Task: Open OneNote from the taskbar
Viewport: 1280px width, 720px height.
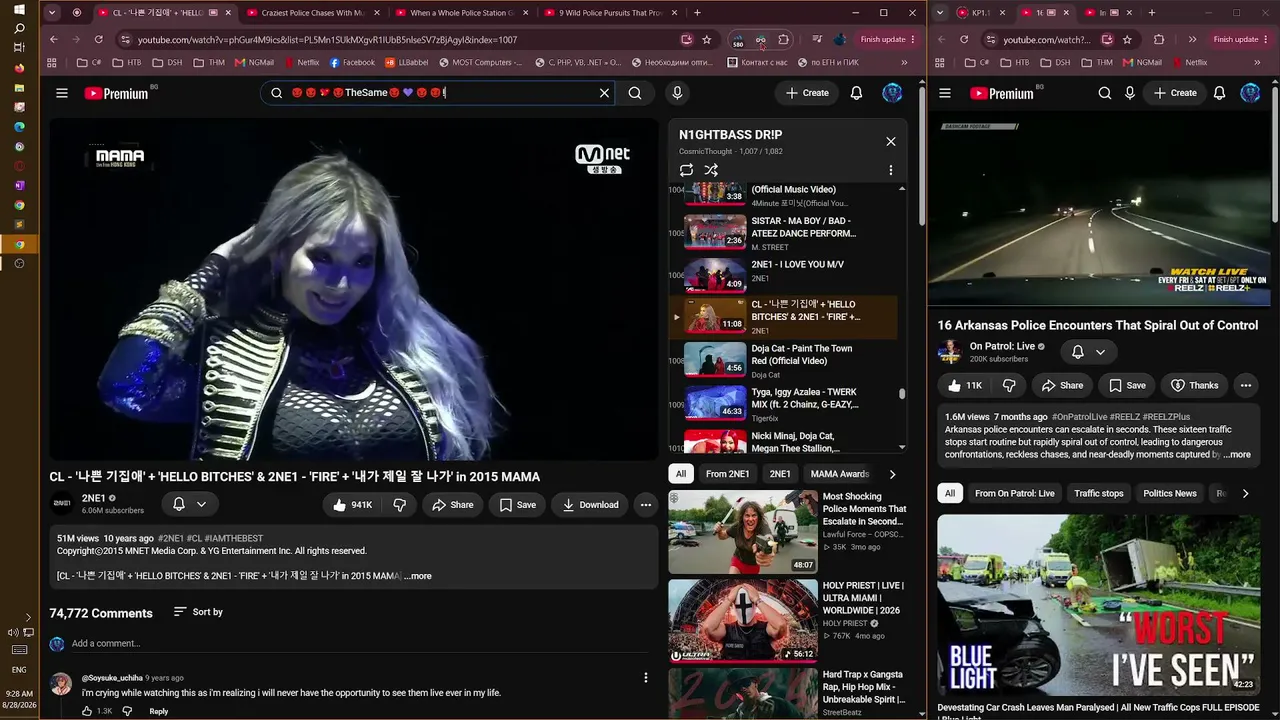Action: 19,185
